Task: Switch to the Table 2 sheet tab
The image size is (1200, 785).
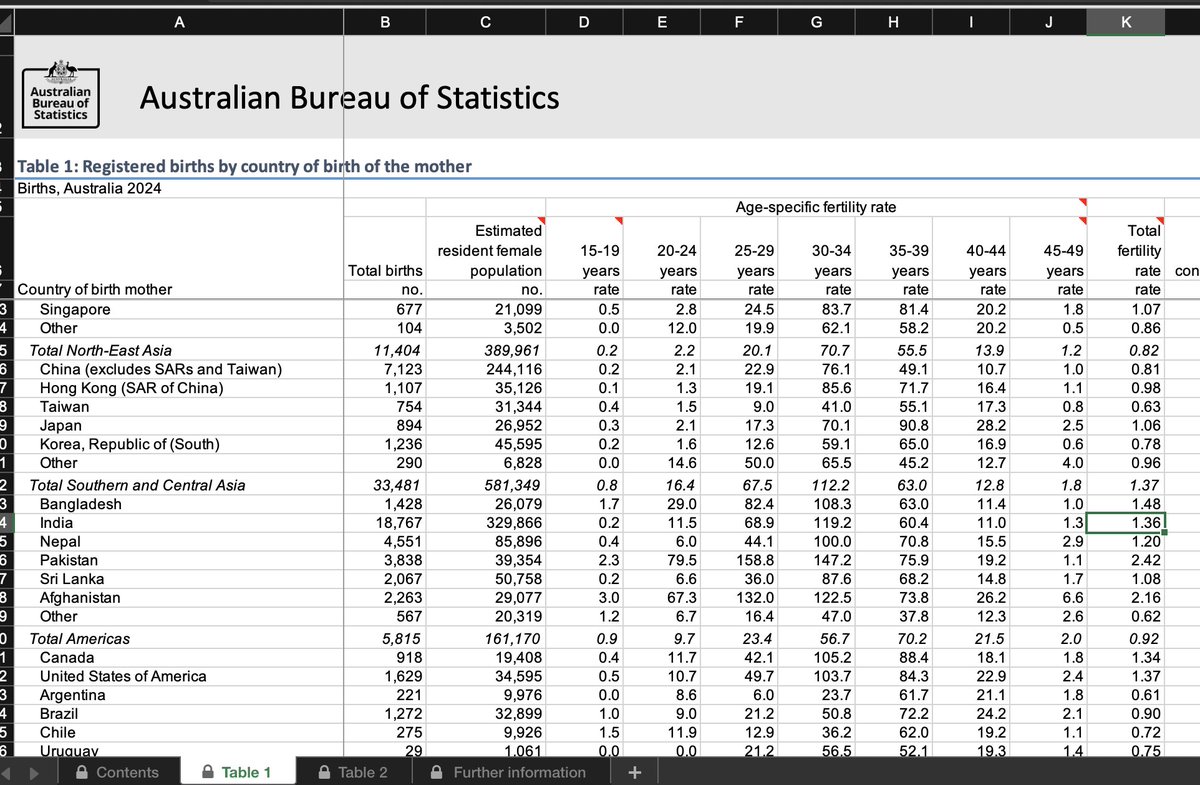Action: [x=352, y=772]
